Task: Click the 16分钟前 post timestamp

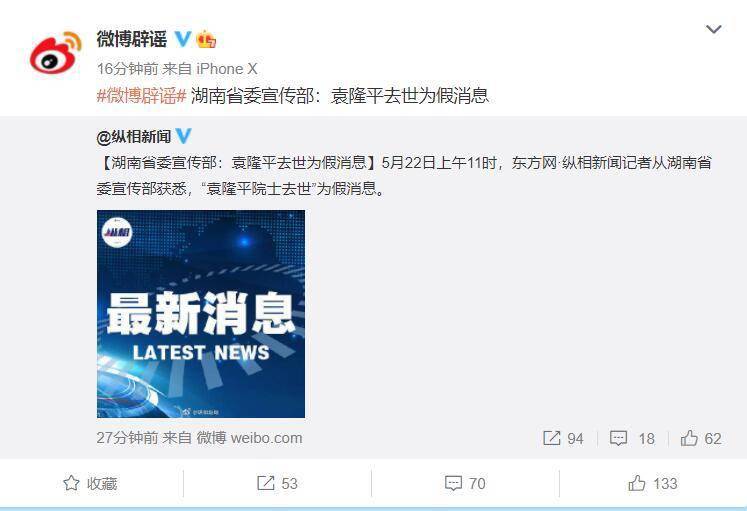Action: (127, 69)
